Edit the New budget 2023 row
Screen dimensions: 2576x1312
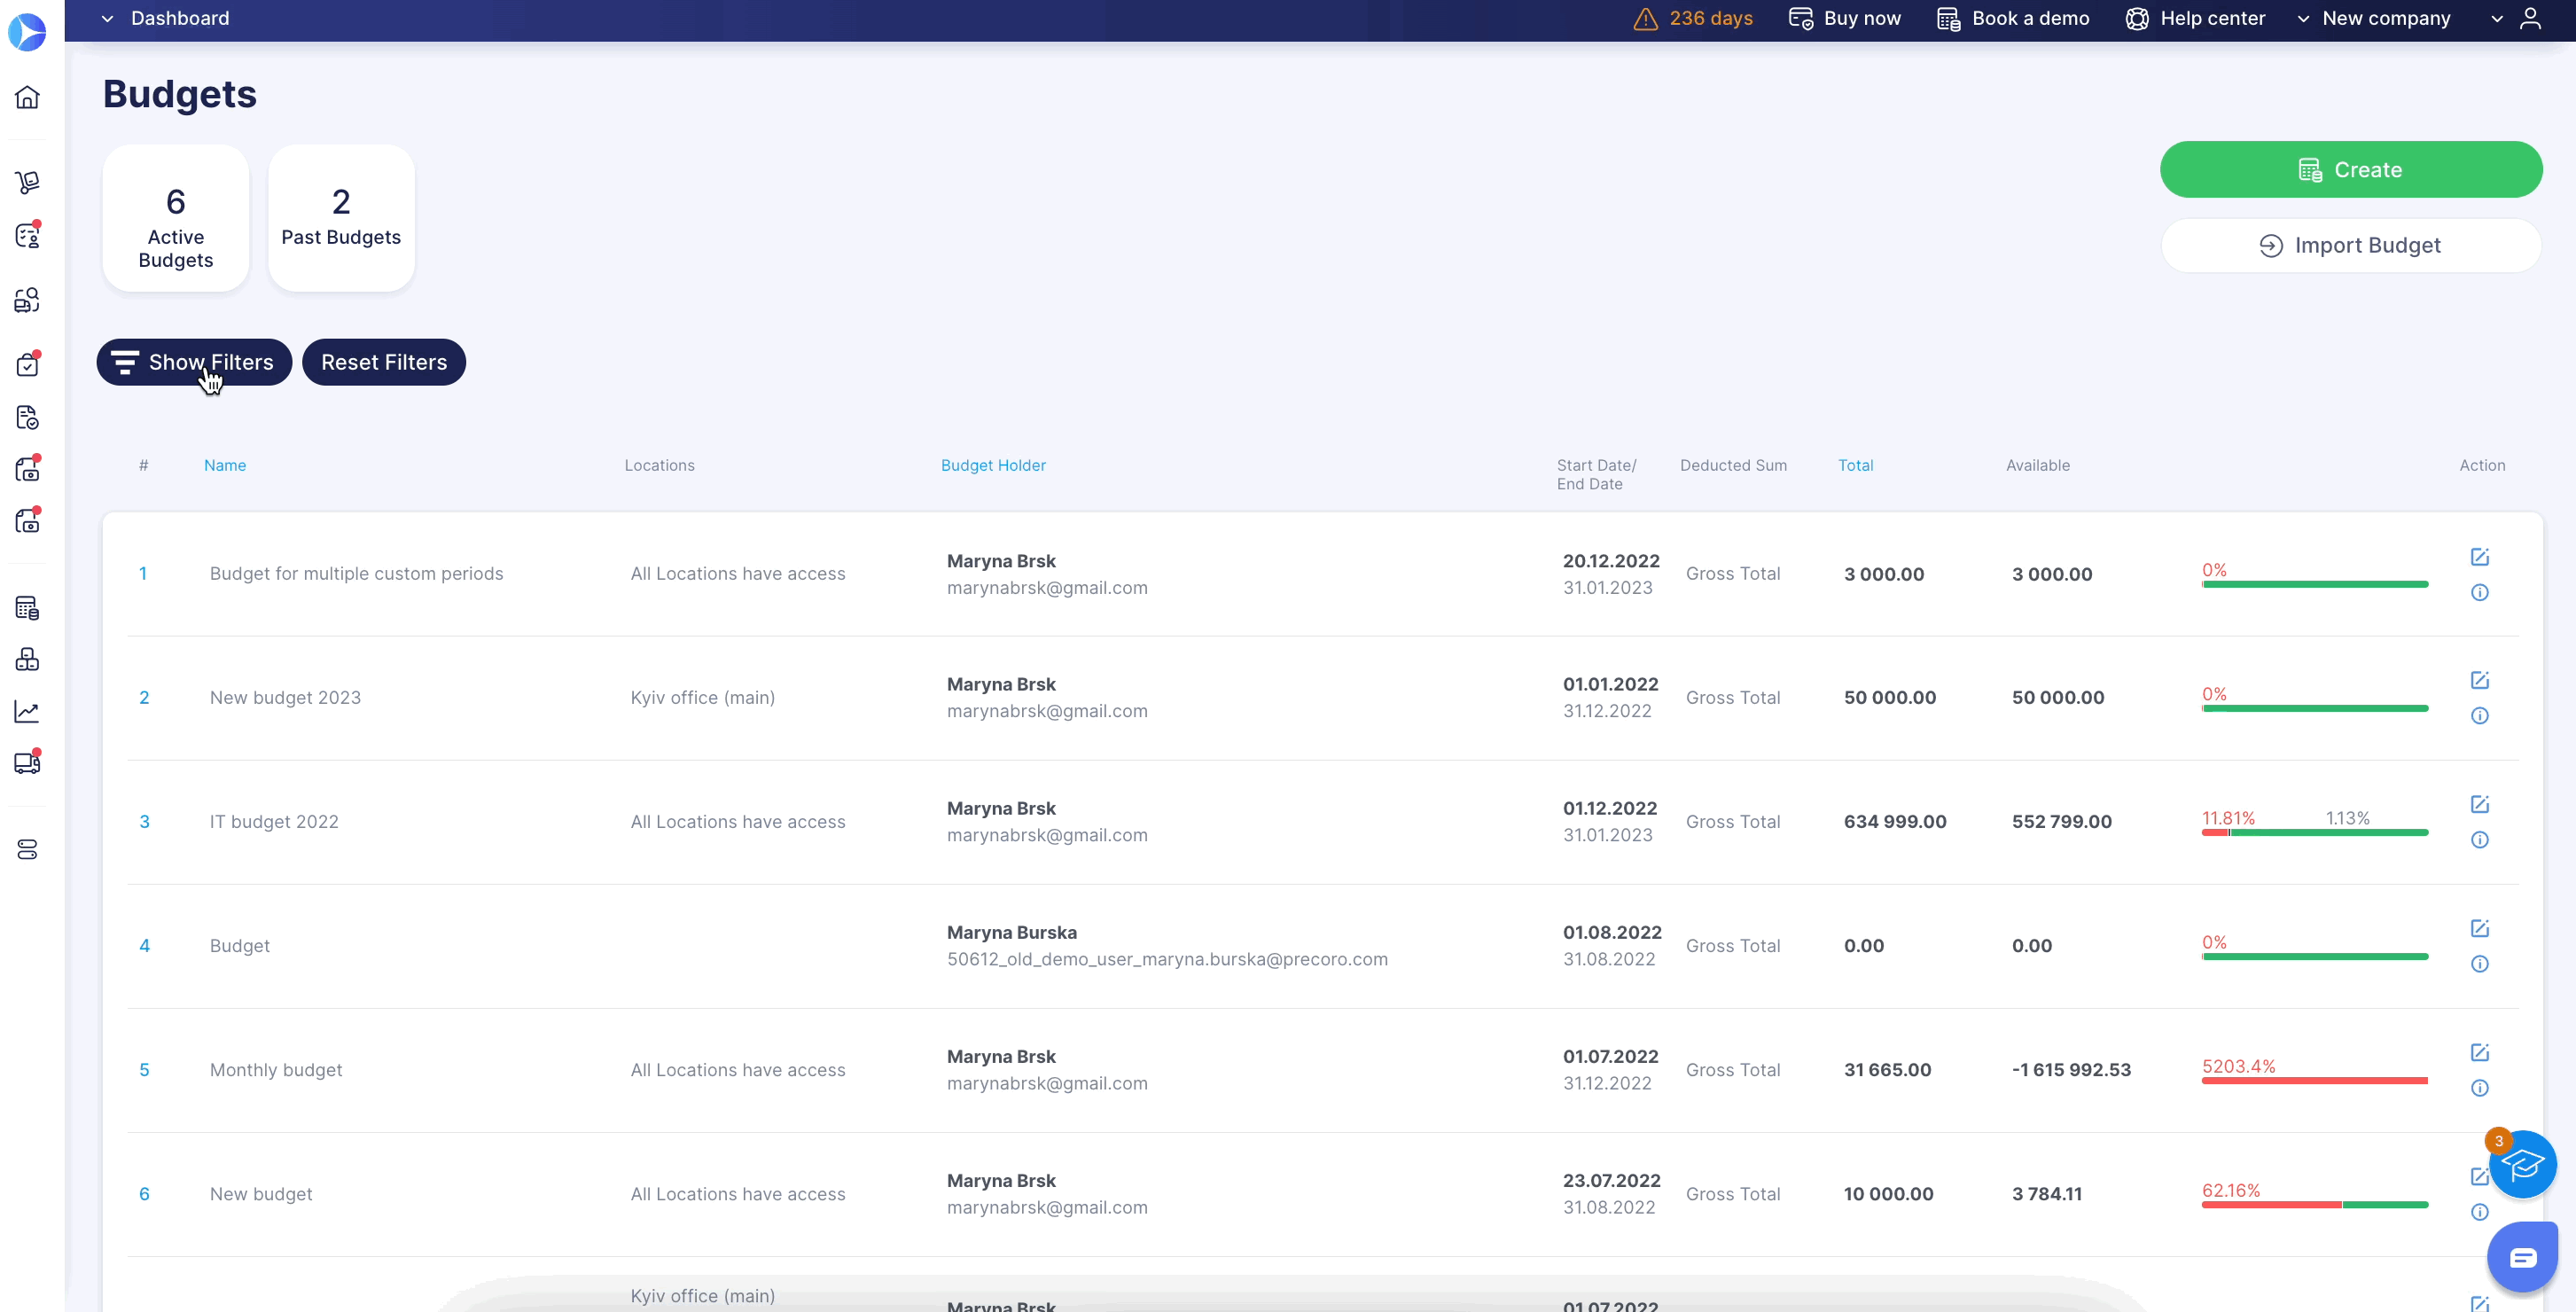pyautogui.click(x=2480, y=680)
